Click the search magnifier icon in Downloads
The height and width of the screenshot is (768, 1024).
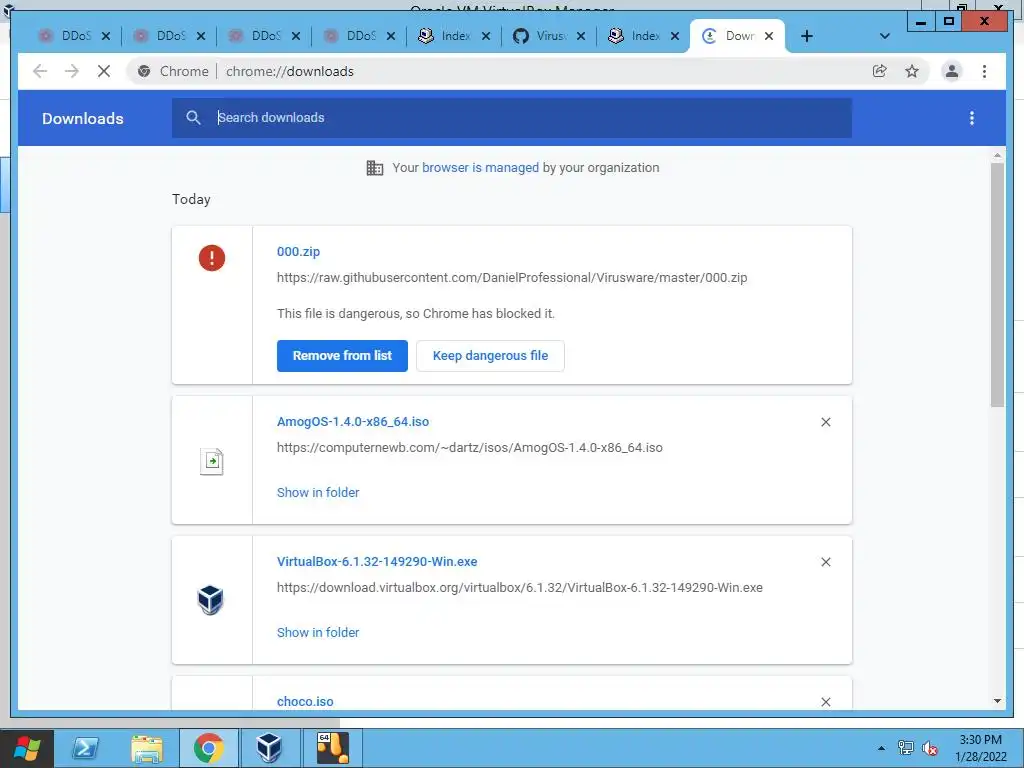click(x=193, y=118)
